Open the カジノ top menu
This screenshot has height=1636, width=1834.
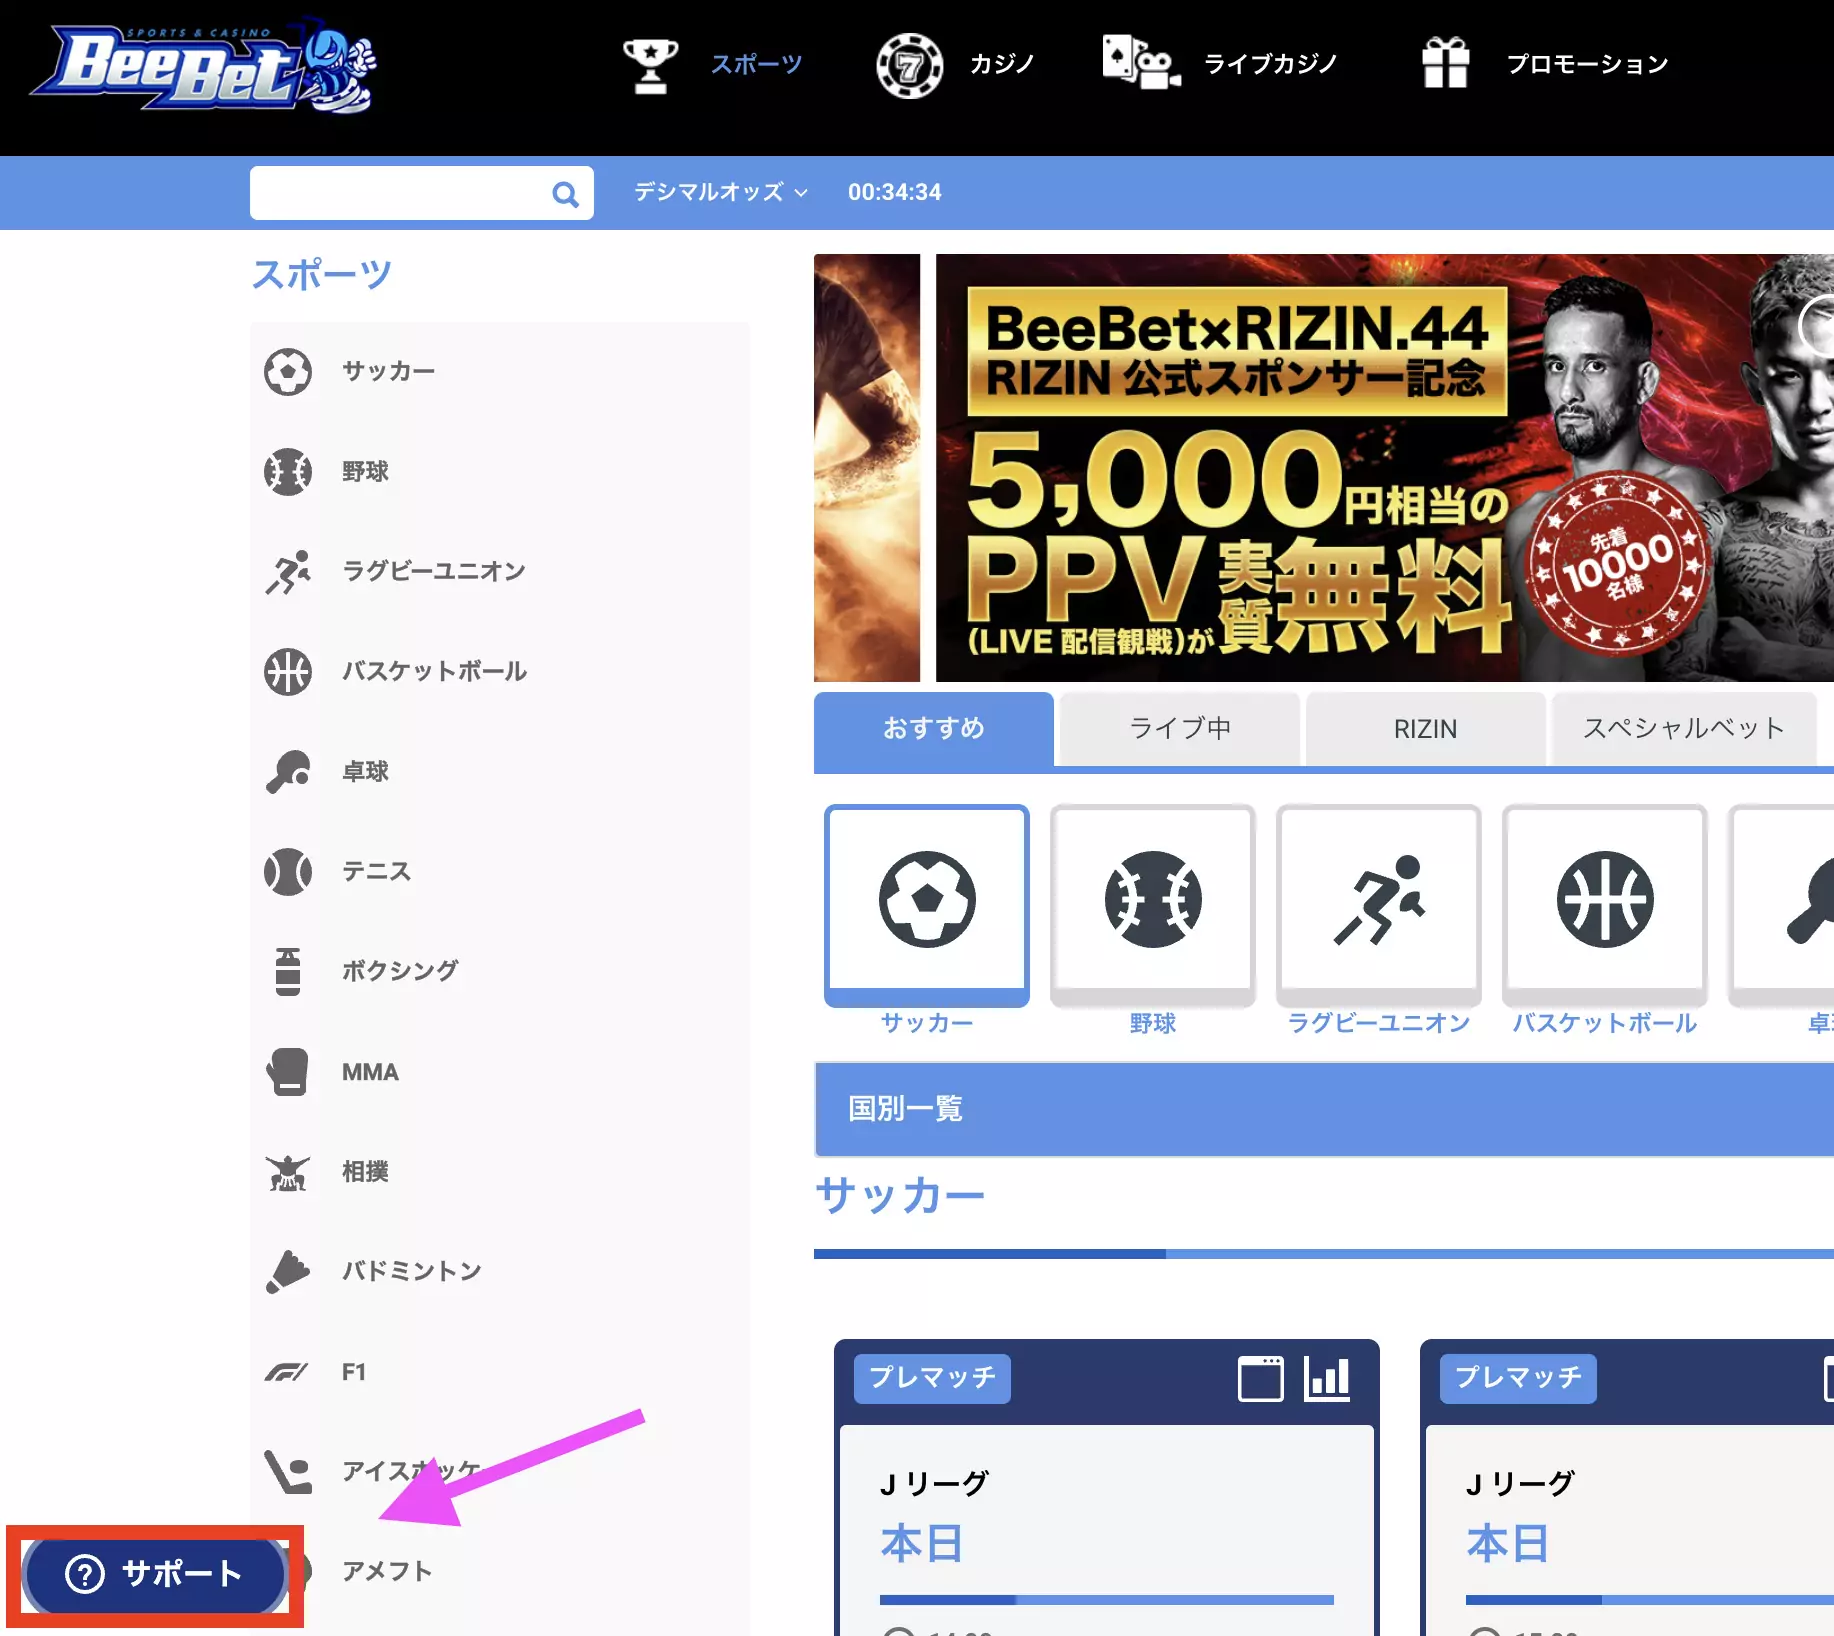click(x=1002, y=65)
